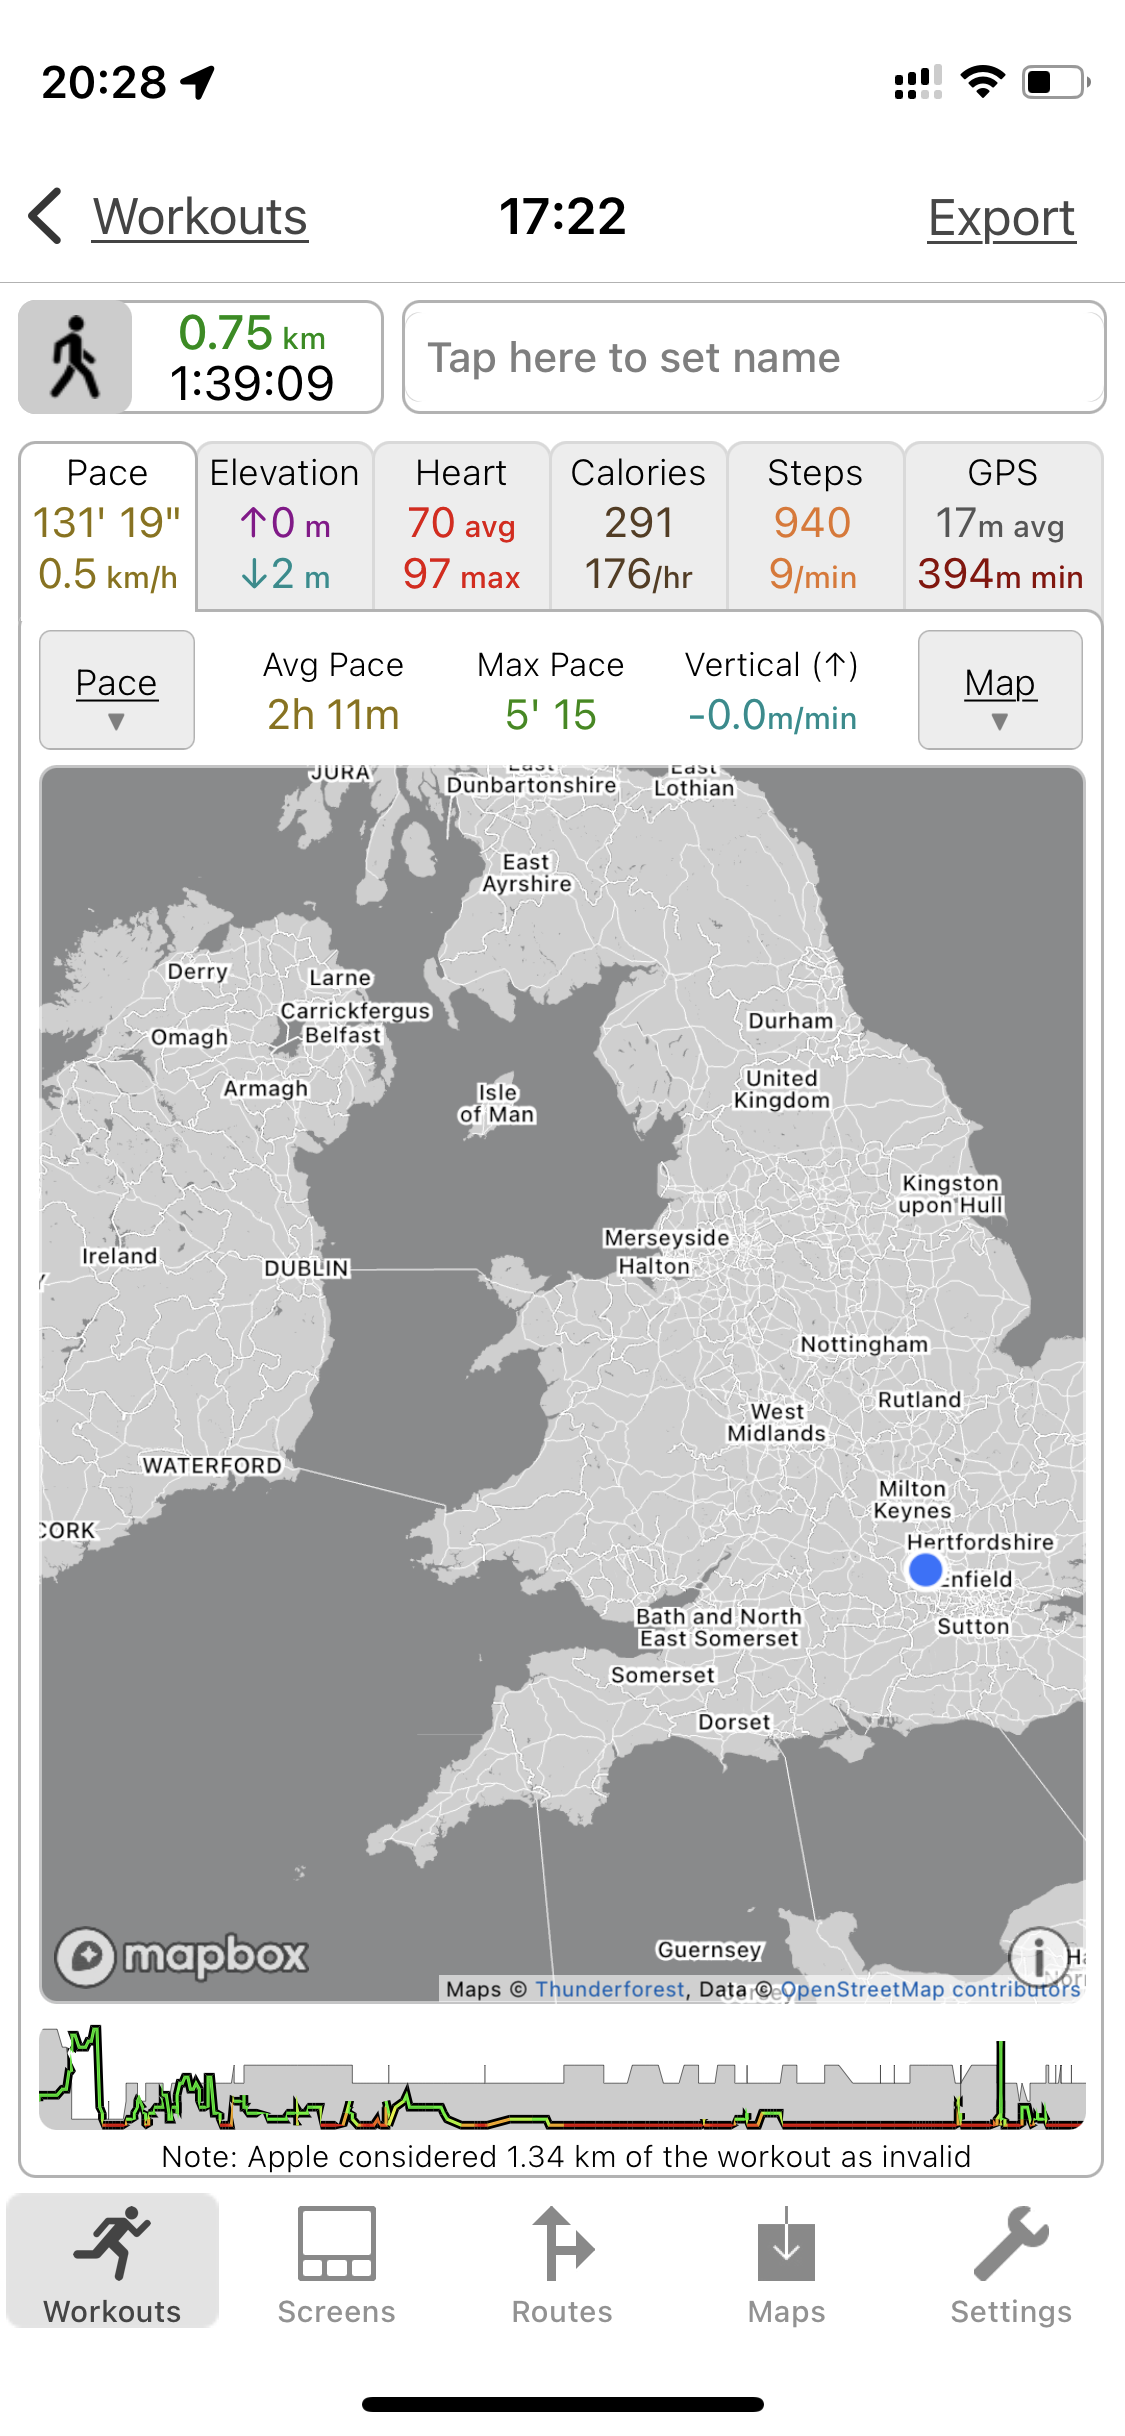1125x2436 pixels.
Task: Tap the pace graph timeline
Action: [562, 2078]
